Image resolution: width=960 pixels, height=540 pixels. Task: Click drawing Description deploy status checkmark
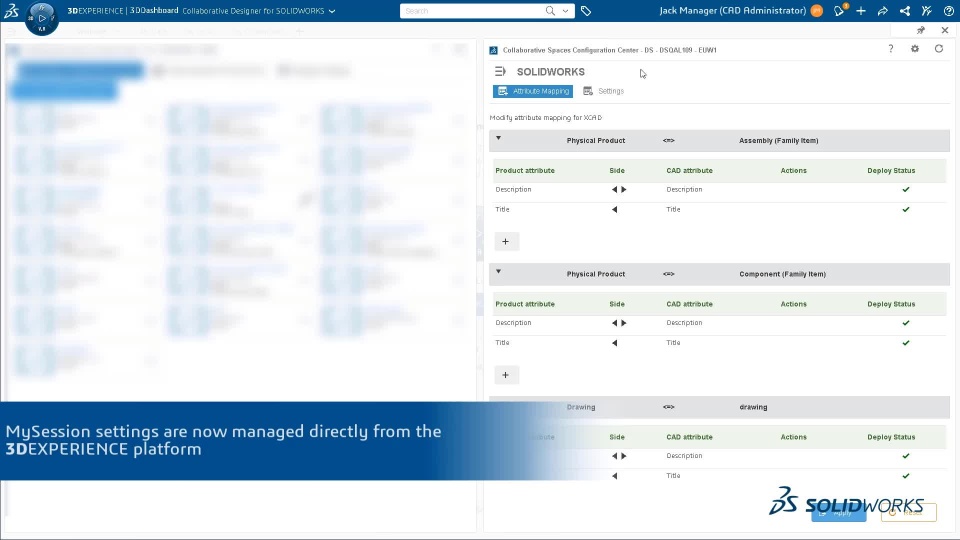tap(906, 456)
